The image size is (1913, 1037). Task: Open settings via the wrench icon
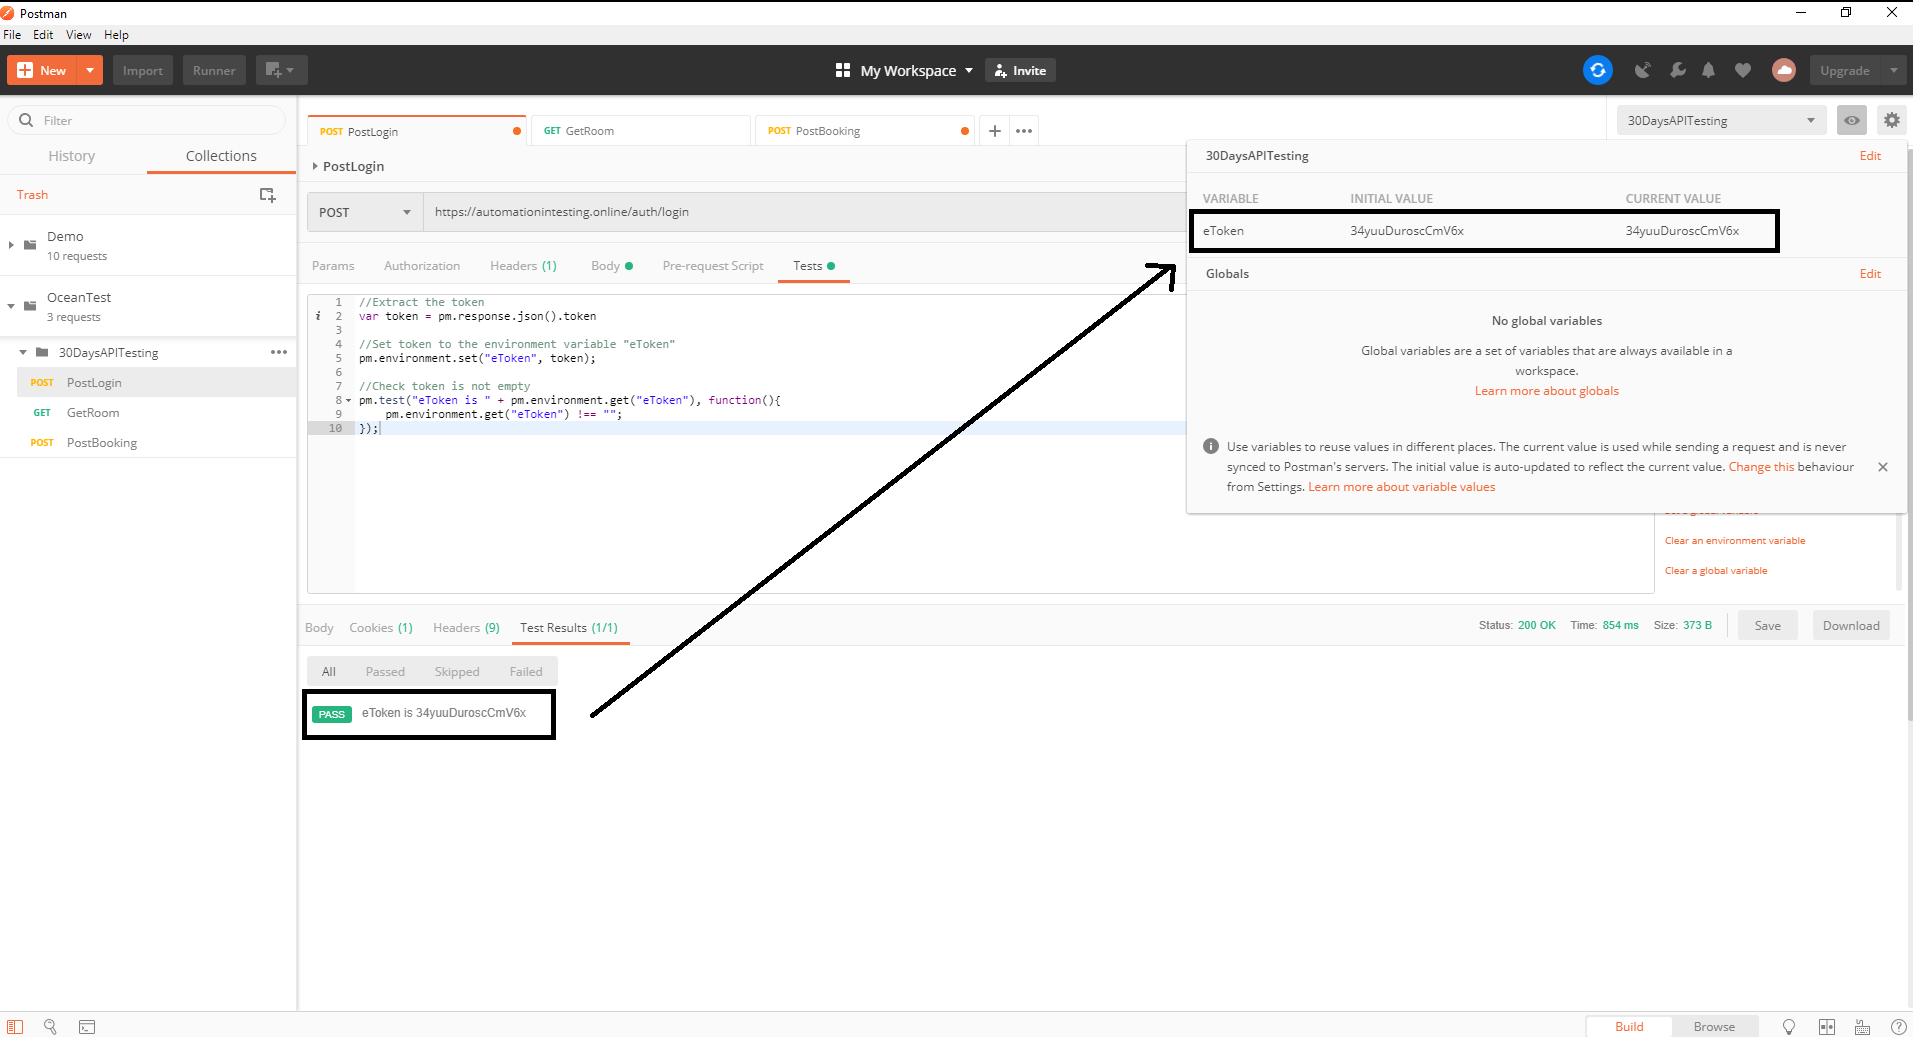1677,70
